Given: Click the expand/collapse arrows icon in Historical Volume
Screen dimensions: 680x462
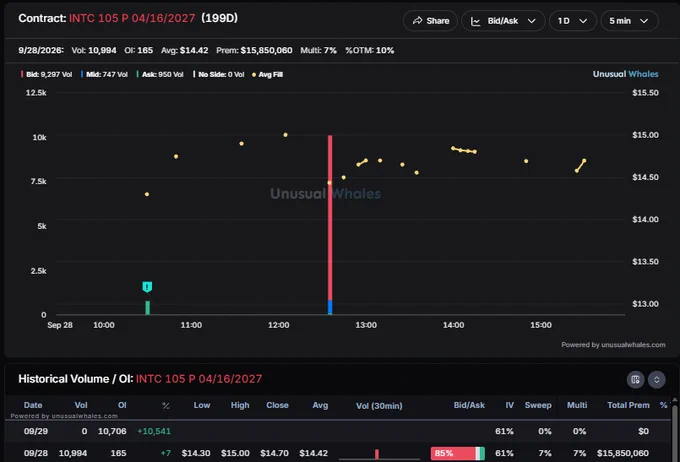Looking at the screenshot, I should (x=657, y=380).
